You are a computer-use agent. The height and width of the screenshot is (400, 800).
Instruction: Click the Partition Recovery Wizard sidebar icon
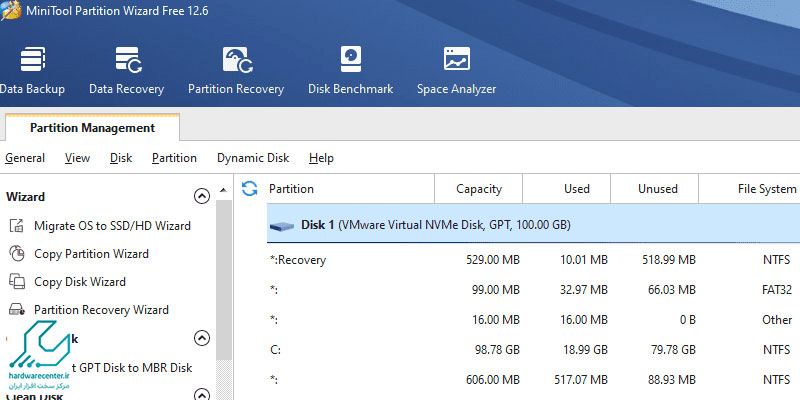[x=17, y=310]
